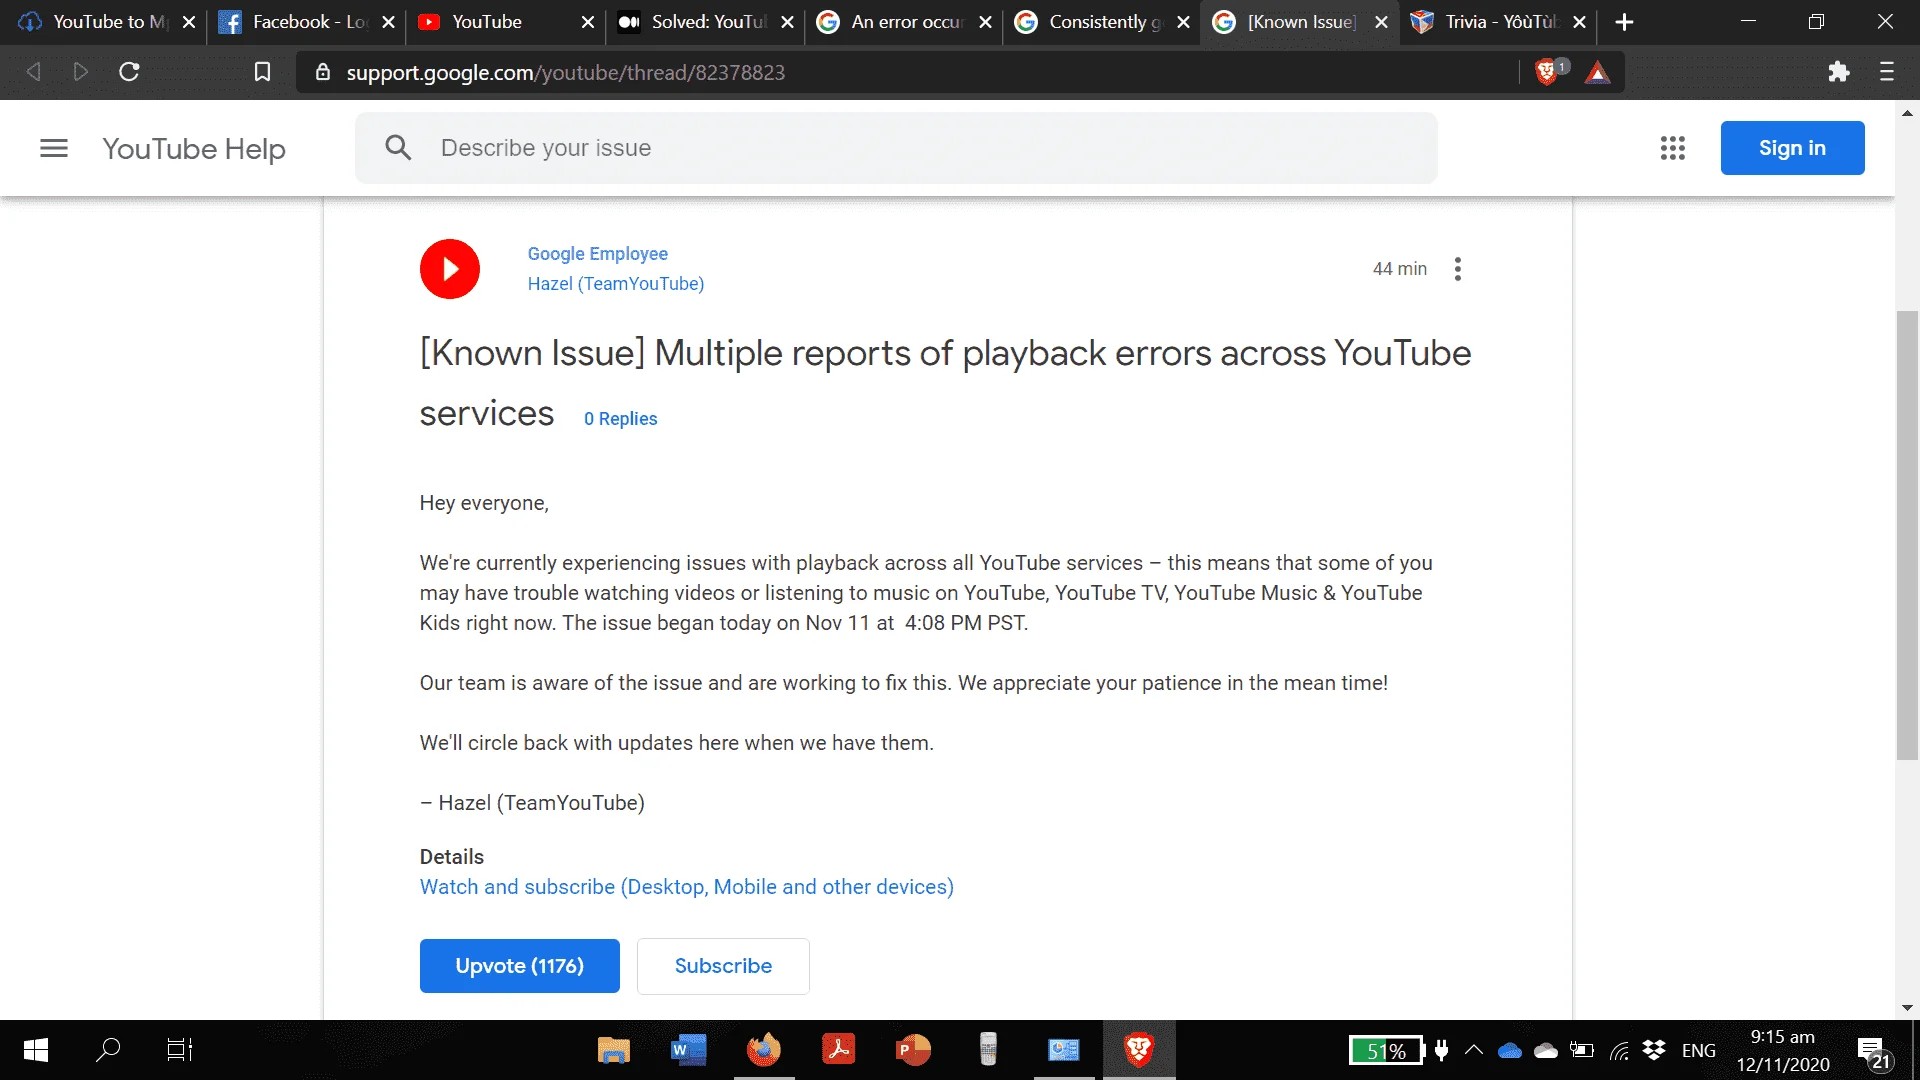Switch to the YouTube tab

pyautogui.click(x=505, y=22)
